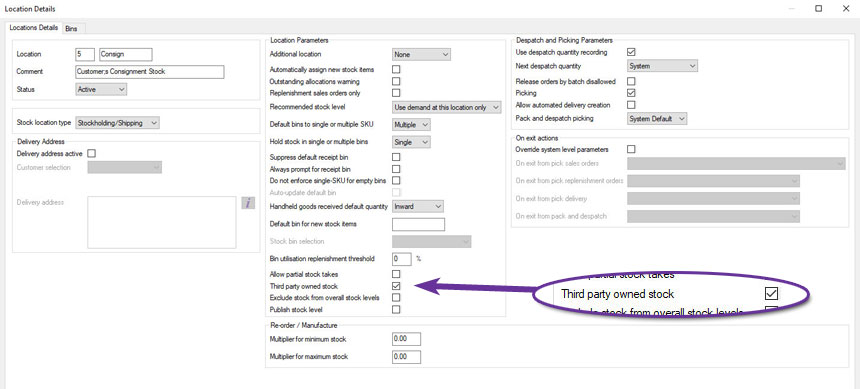Open the Next despatch quantity dropdown
This screenshot has height=389, width=860.
tap(662, 66)
